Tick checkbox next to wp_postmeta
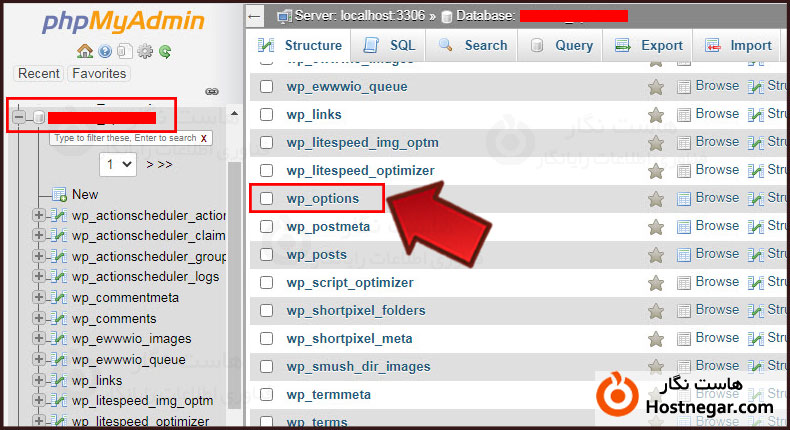790x430 pixels. coord(267,227)
